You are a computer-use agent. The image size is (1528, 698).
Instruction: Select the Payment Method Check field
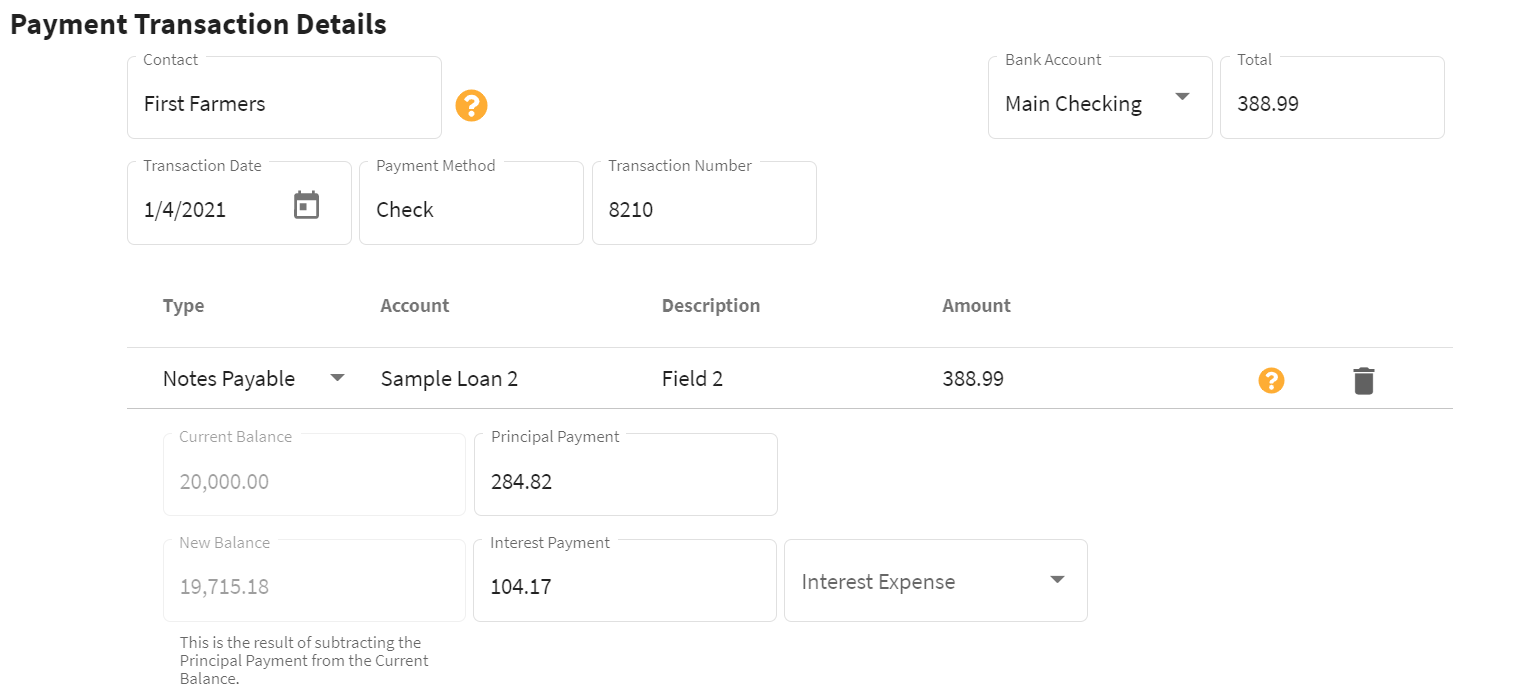point(471,203)
